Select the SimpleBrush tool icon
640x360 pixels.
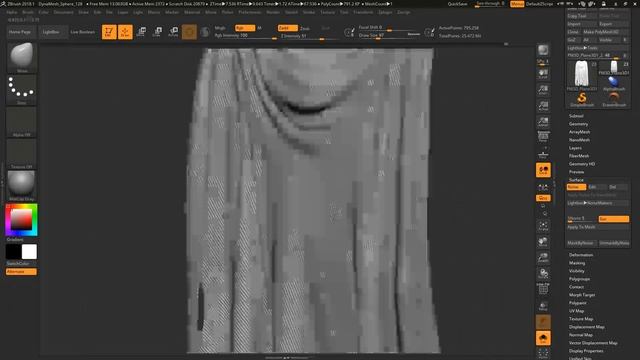pyautogui.click(x=582, y=99)
